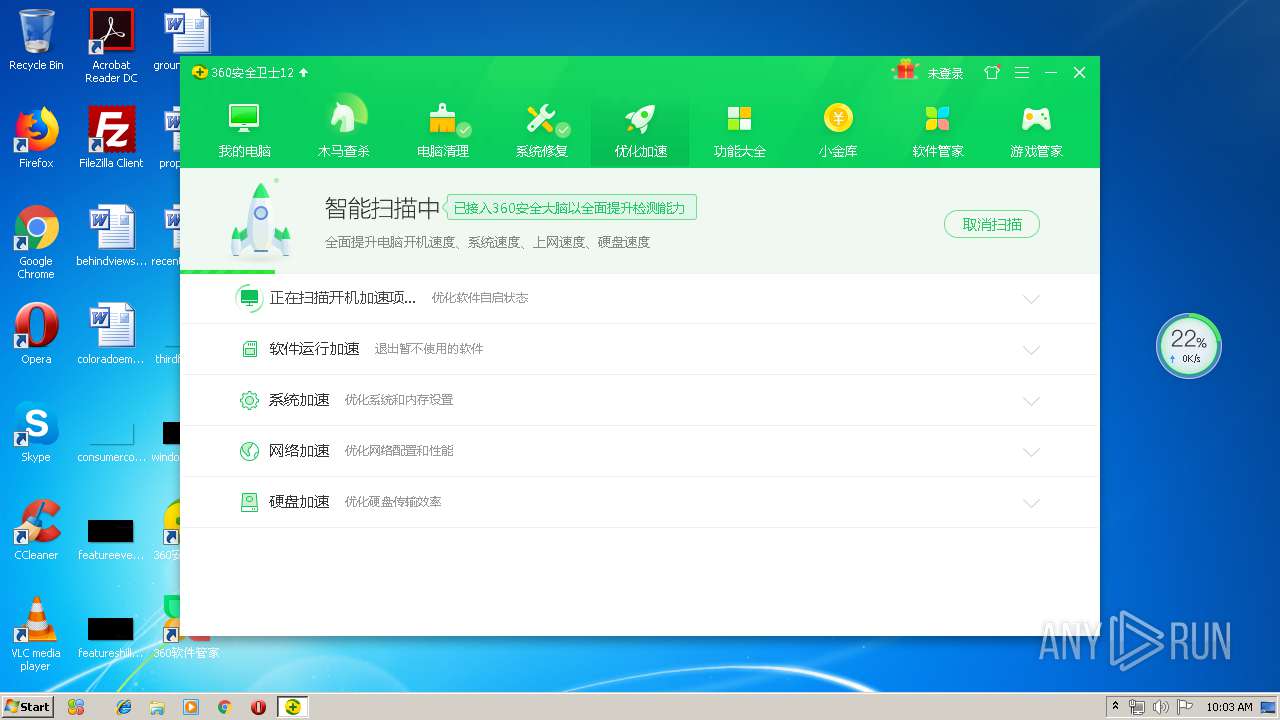Open Internet Explorer from taskbar
Viewport: 1280px width, 720px height.
[124, 707]
